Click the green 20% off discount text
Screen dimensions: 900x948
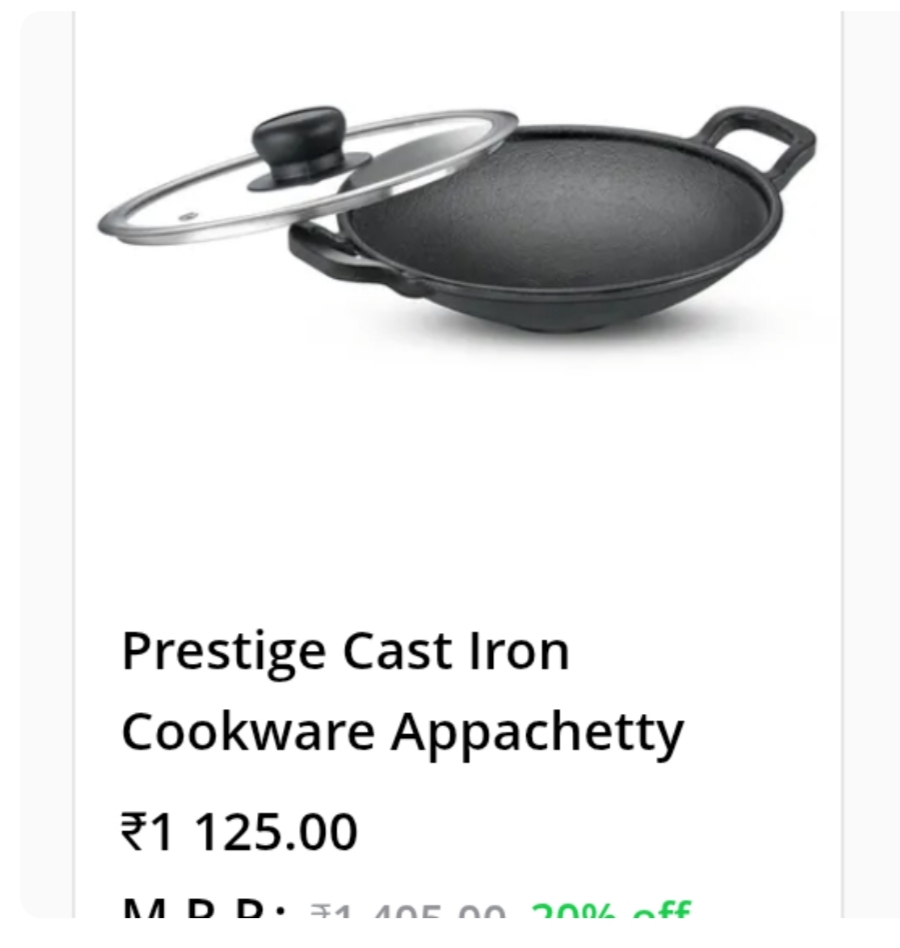click(610, 910)
